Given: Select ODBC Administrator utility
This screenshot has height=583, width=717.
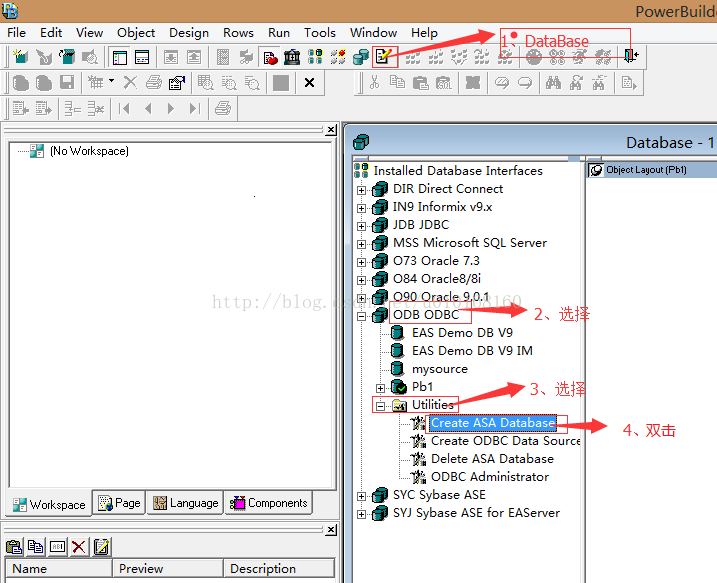Looking at the screenshot, I should 490,477.
